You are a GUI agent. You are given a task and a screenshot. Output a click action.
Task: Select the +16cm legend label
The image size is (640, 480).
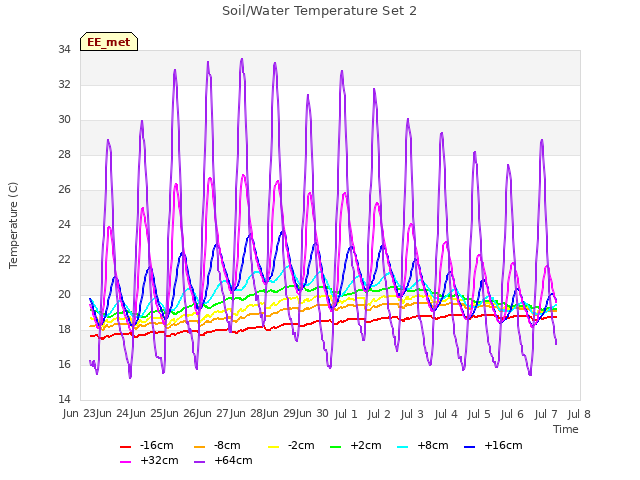coord(503,445)
